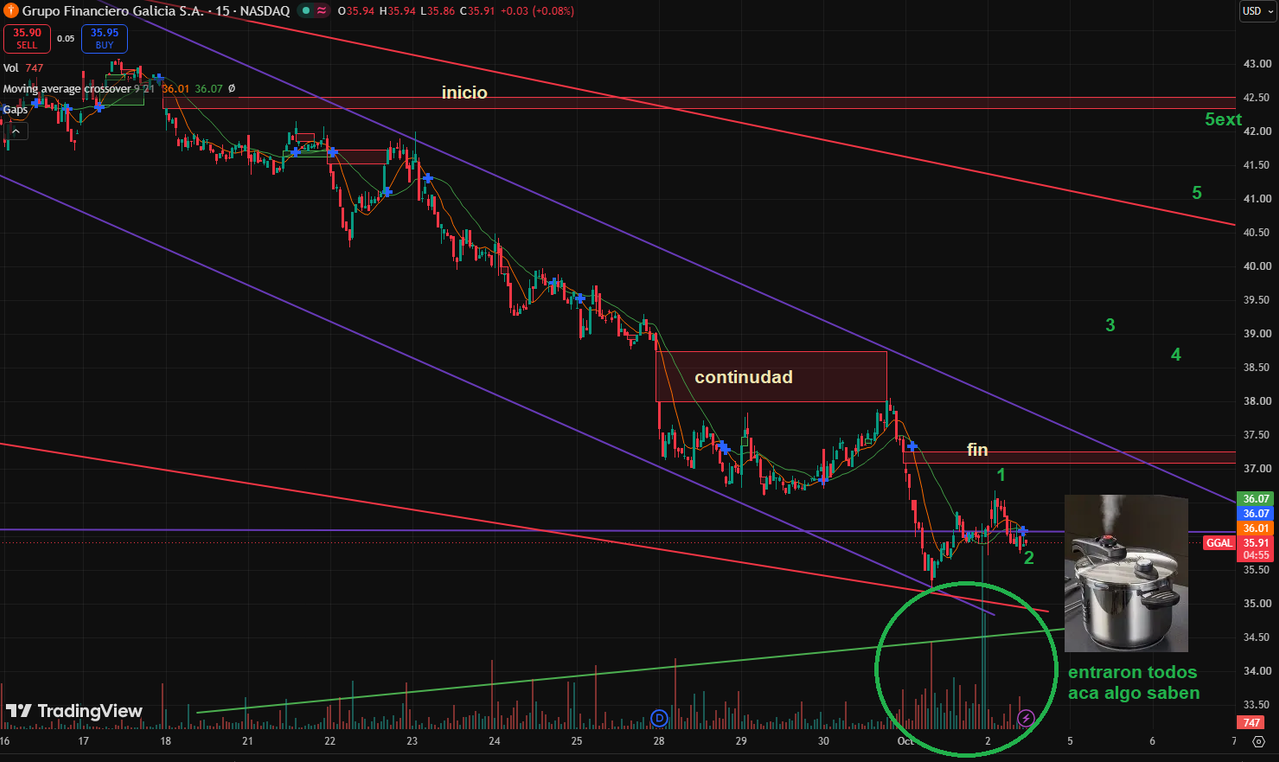Click the red GGAL price line label
The height and width of the screenshot is (762, 1279).
[1219, 542]
